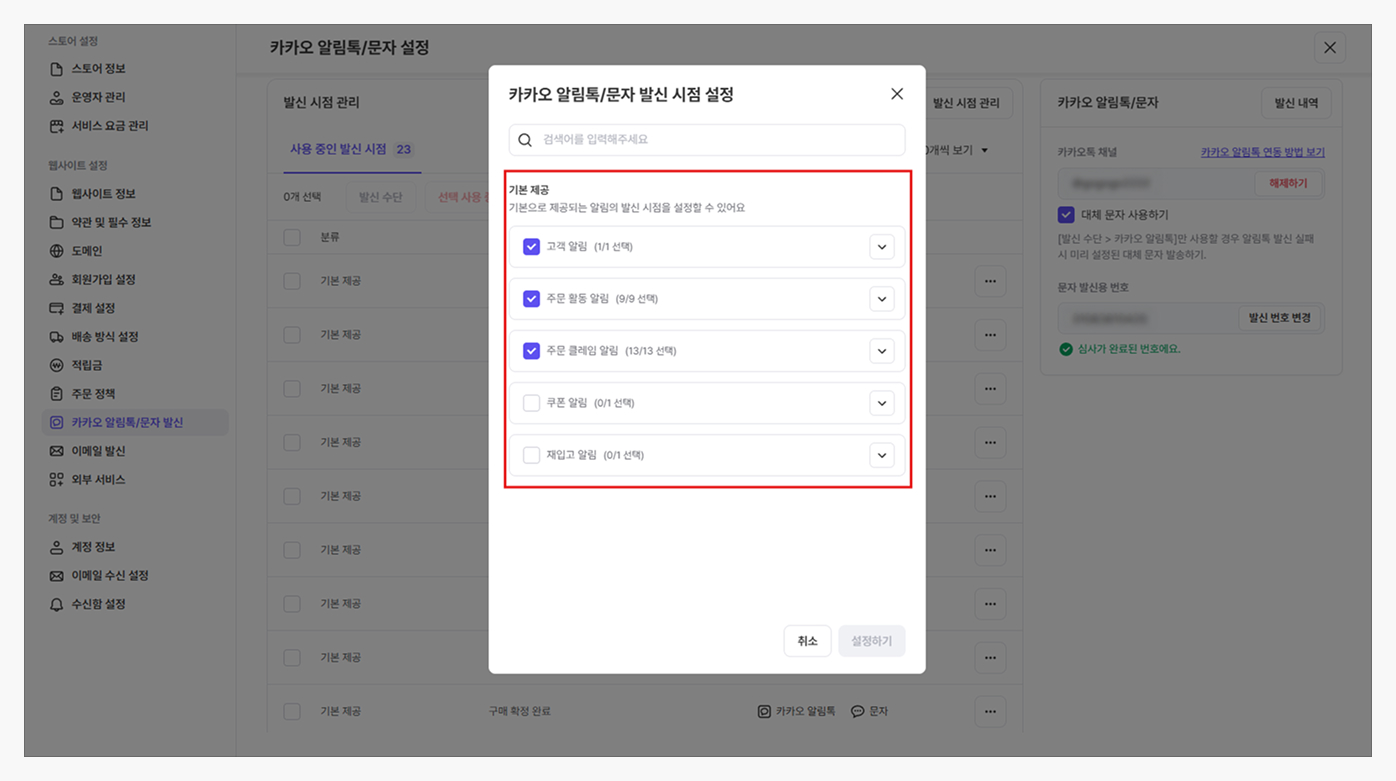Tick the header checkbox beside 분류
This screenshot has width=1396, height=781.
click(x=292, y=237)
